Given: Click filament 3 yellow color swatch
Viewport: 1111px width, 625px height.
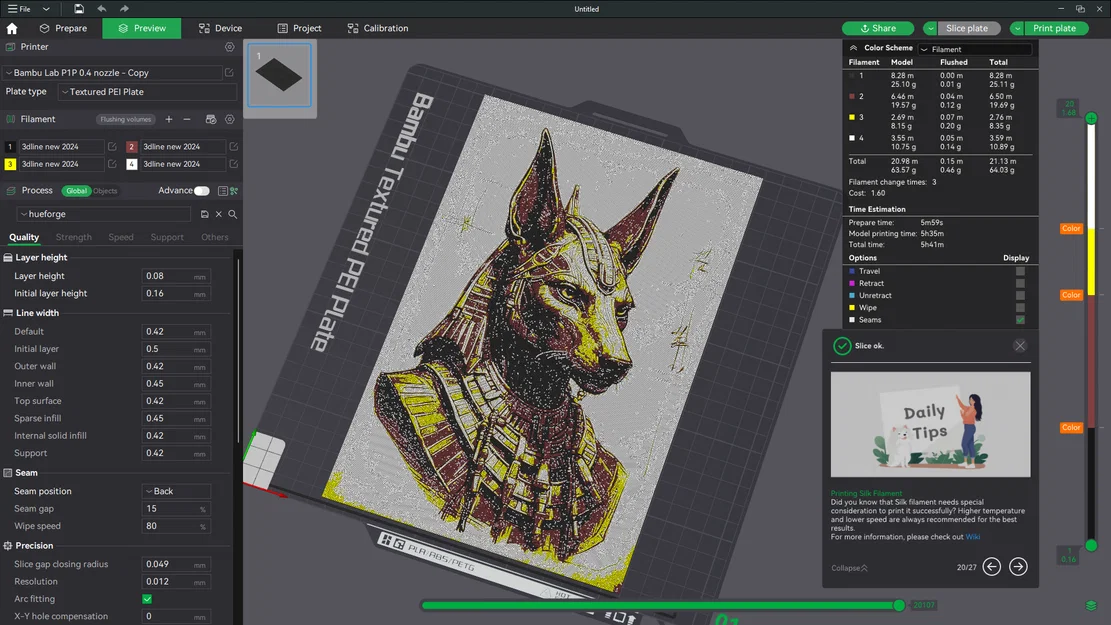Looking at the screenshot, I should point(10,164).
